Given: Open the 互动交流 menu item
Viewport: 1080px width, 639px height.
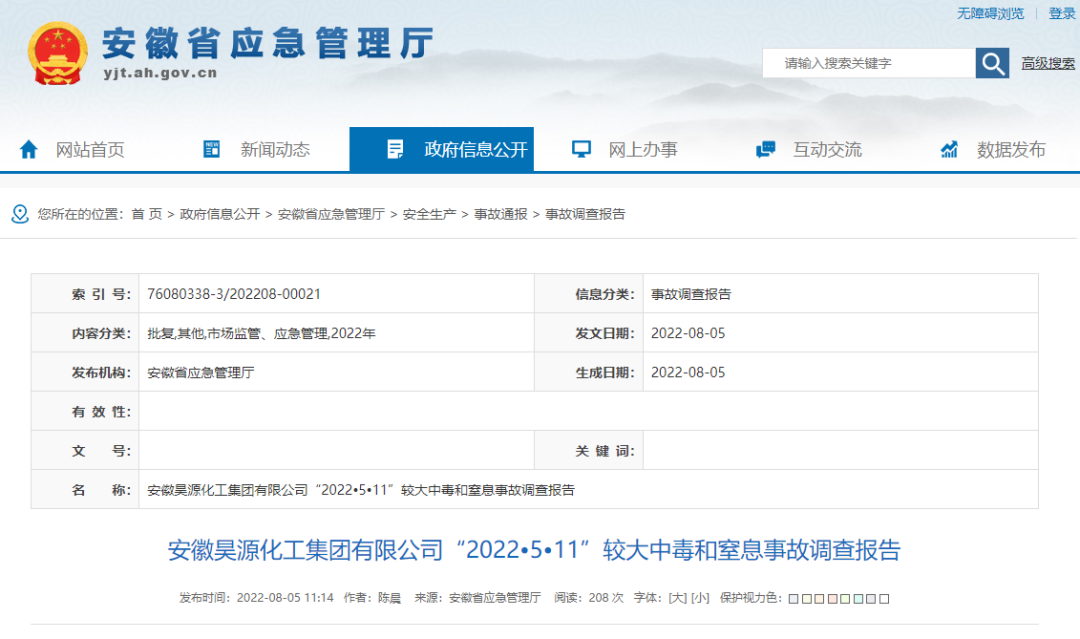Looking at the screenshot, I should [x=827, y=149].
